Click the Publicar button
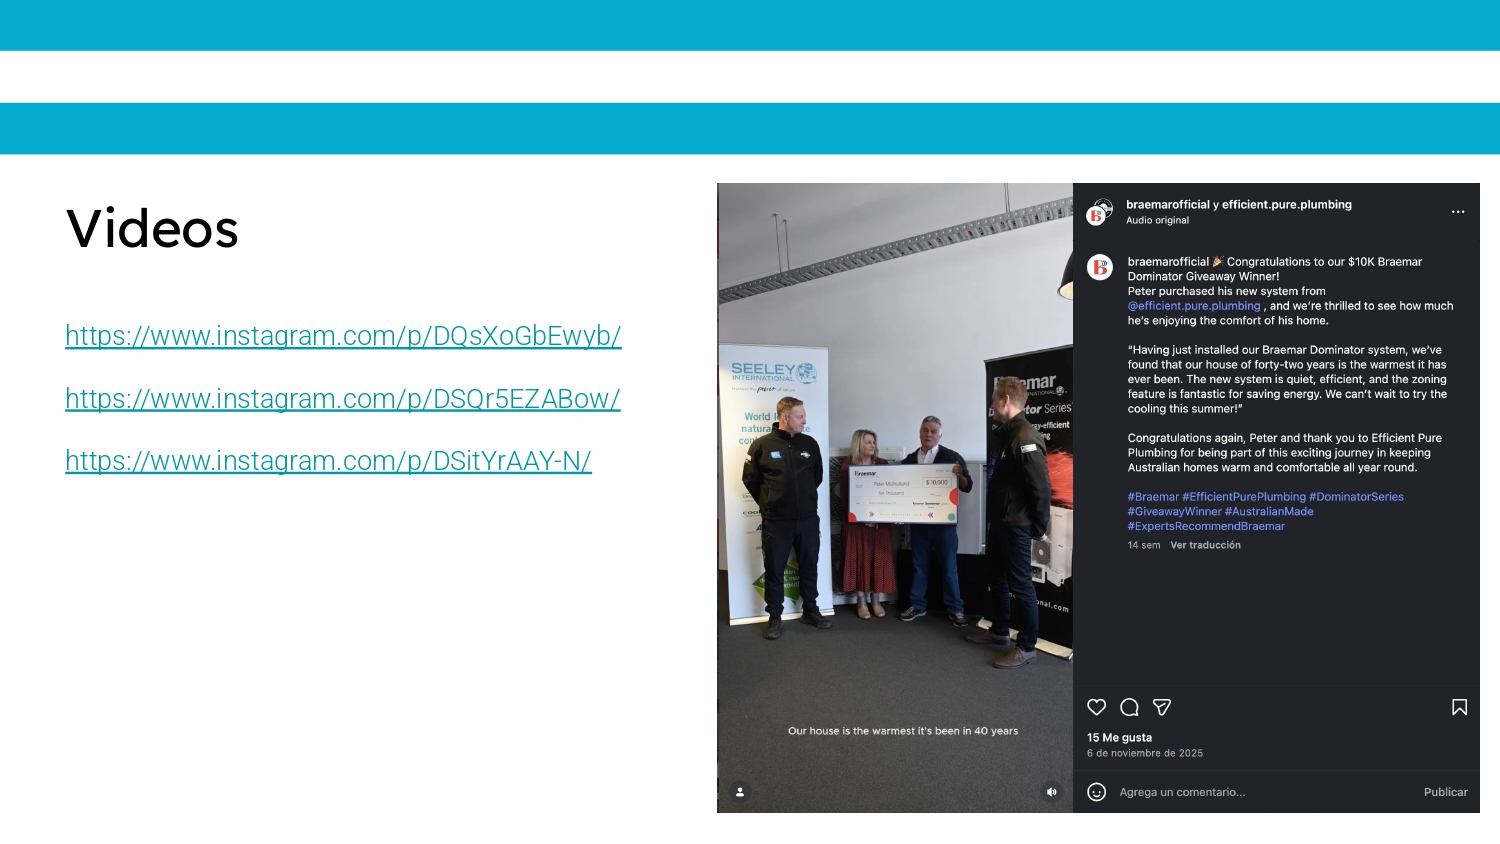Image resolution: width=1500 pixels, height=844 pixels. (x=1445, y=792)
